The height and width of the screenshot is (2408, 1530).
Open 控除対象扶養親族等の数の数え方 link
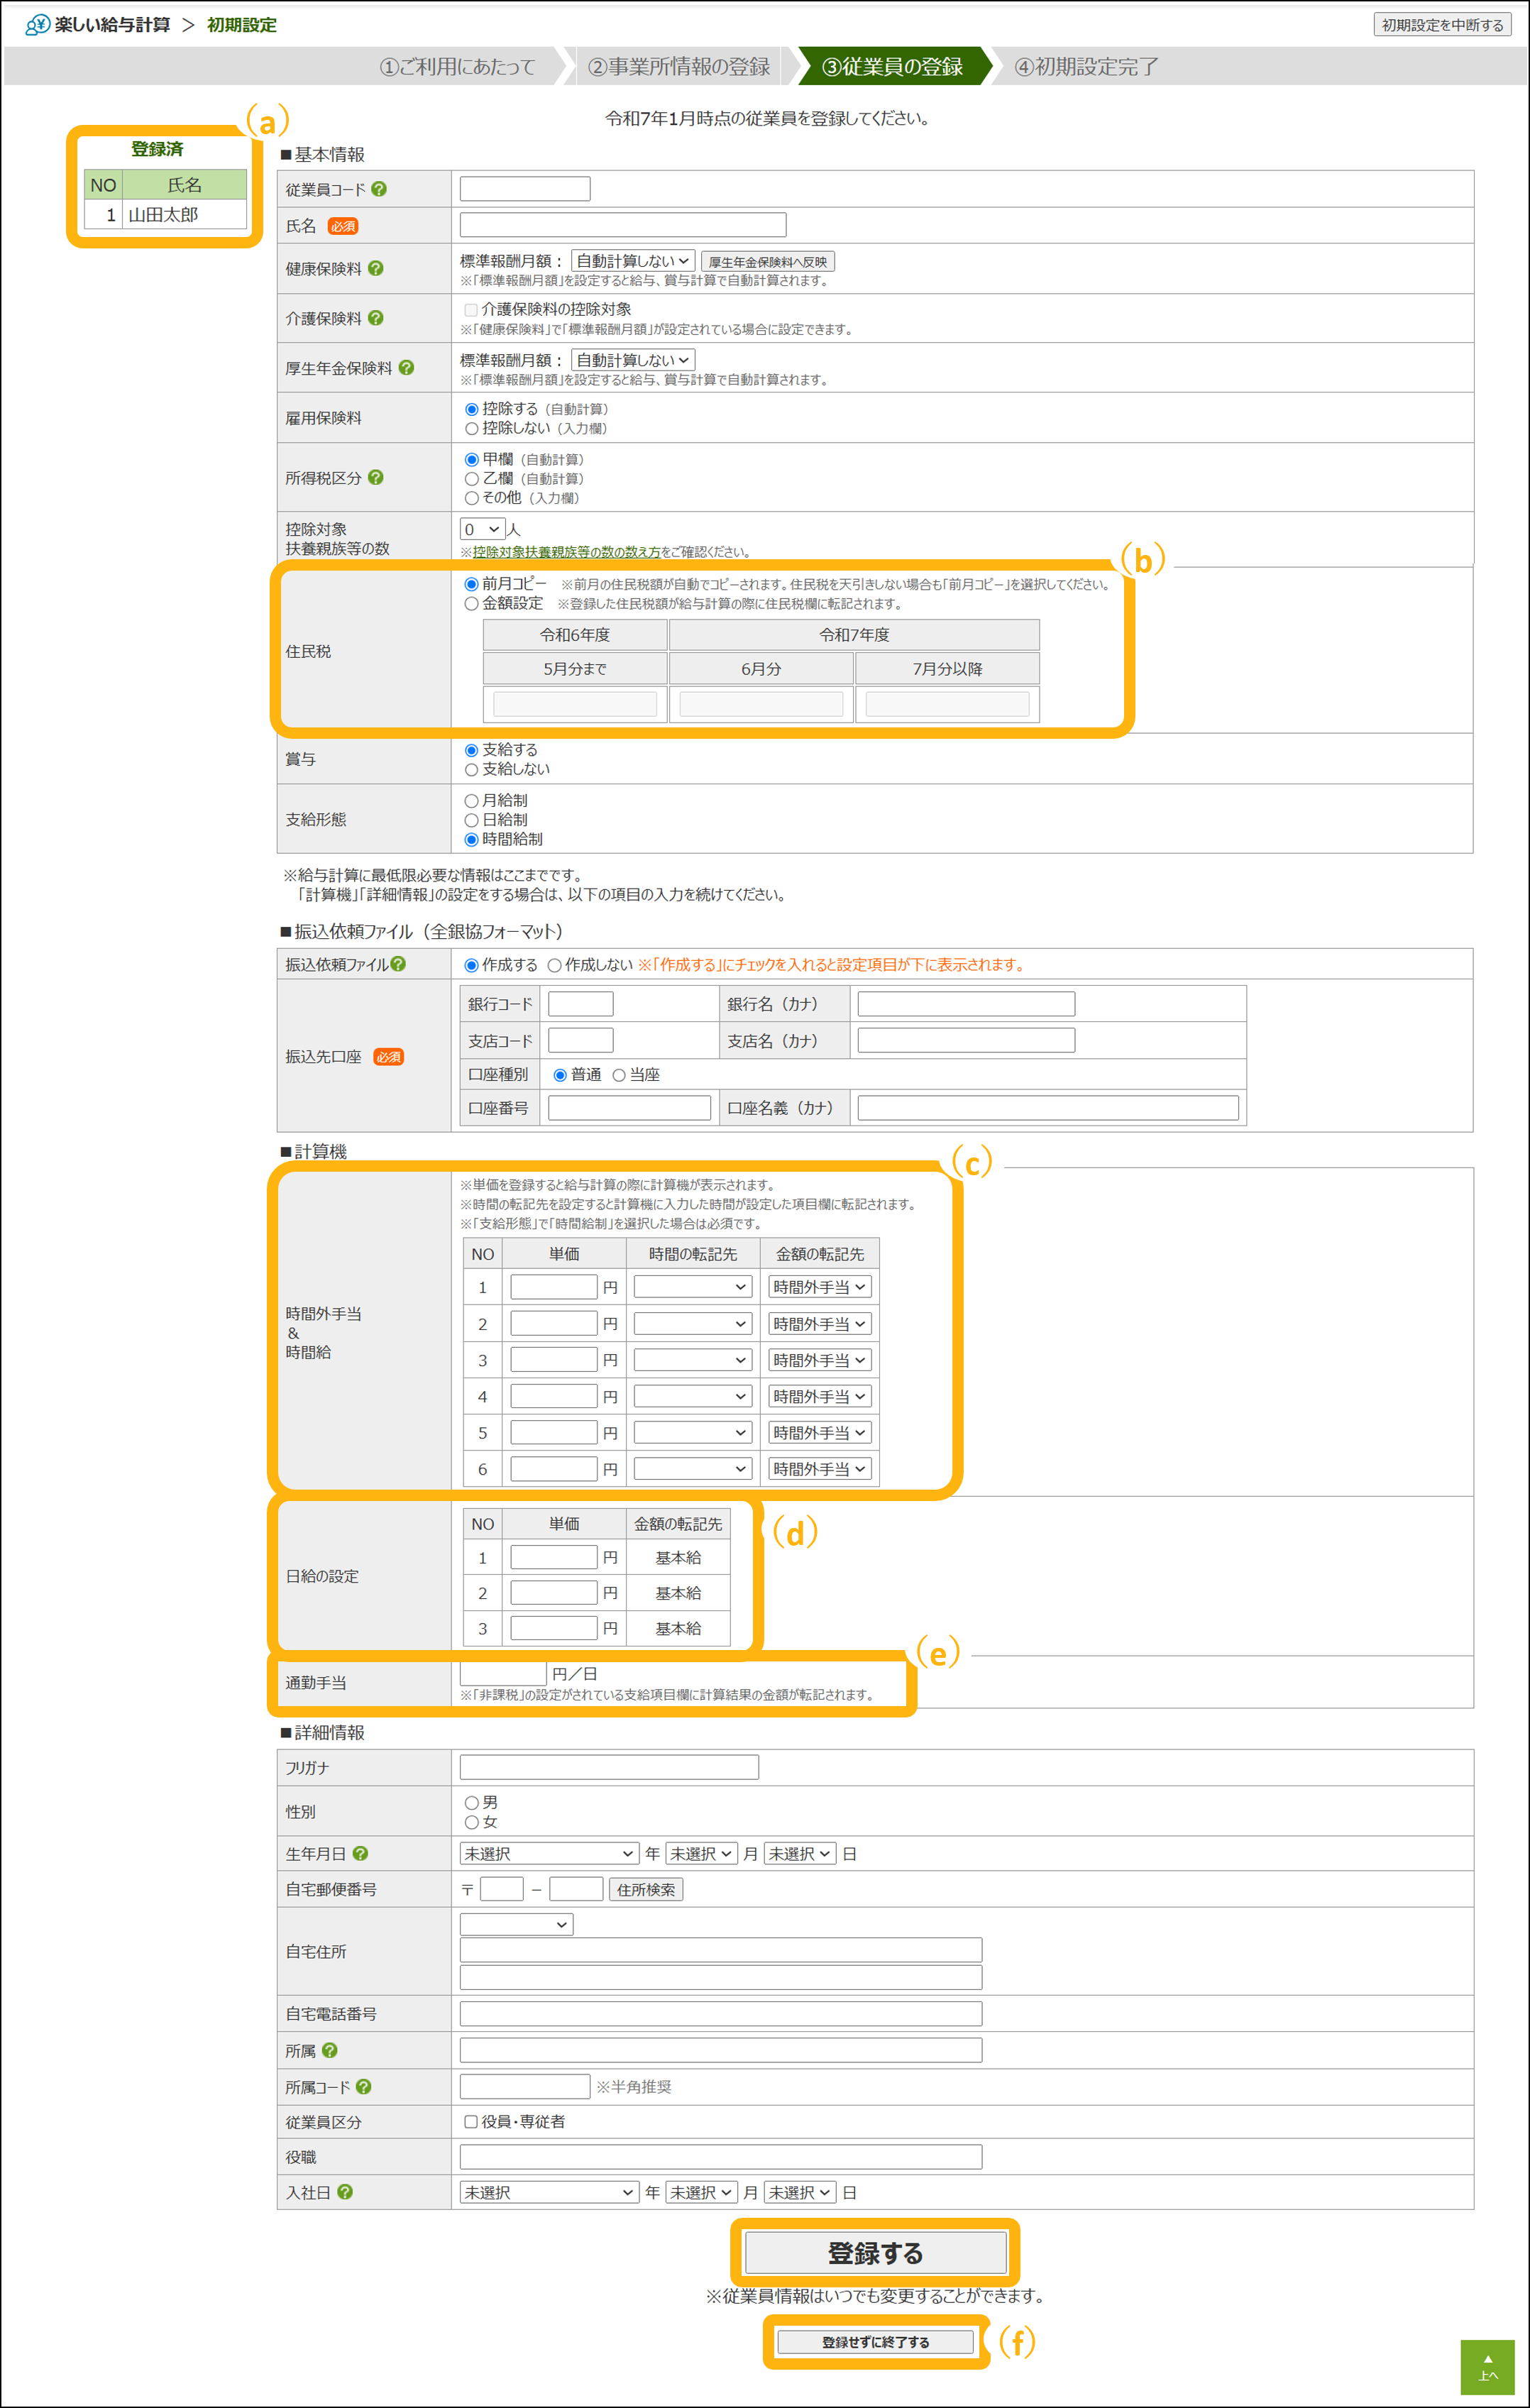click(x=566, y=552)
